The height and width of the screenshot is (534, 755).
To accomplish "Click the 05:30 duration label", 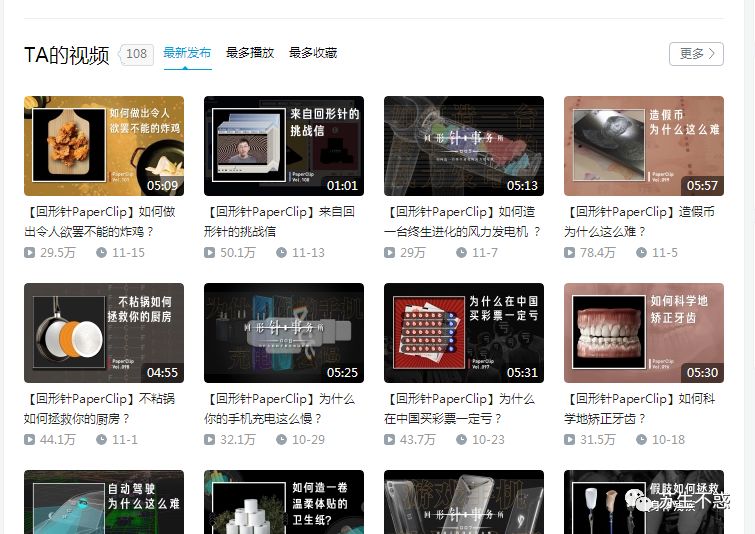I will [x=702, y=373].
